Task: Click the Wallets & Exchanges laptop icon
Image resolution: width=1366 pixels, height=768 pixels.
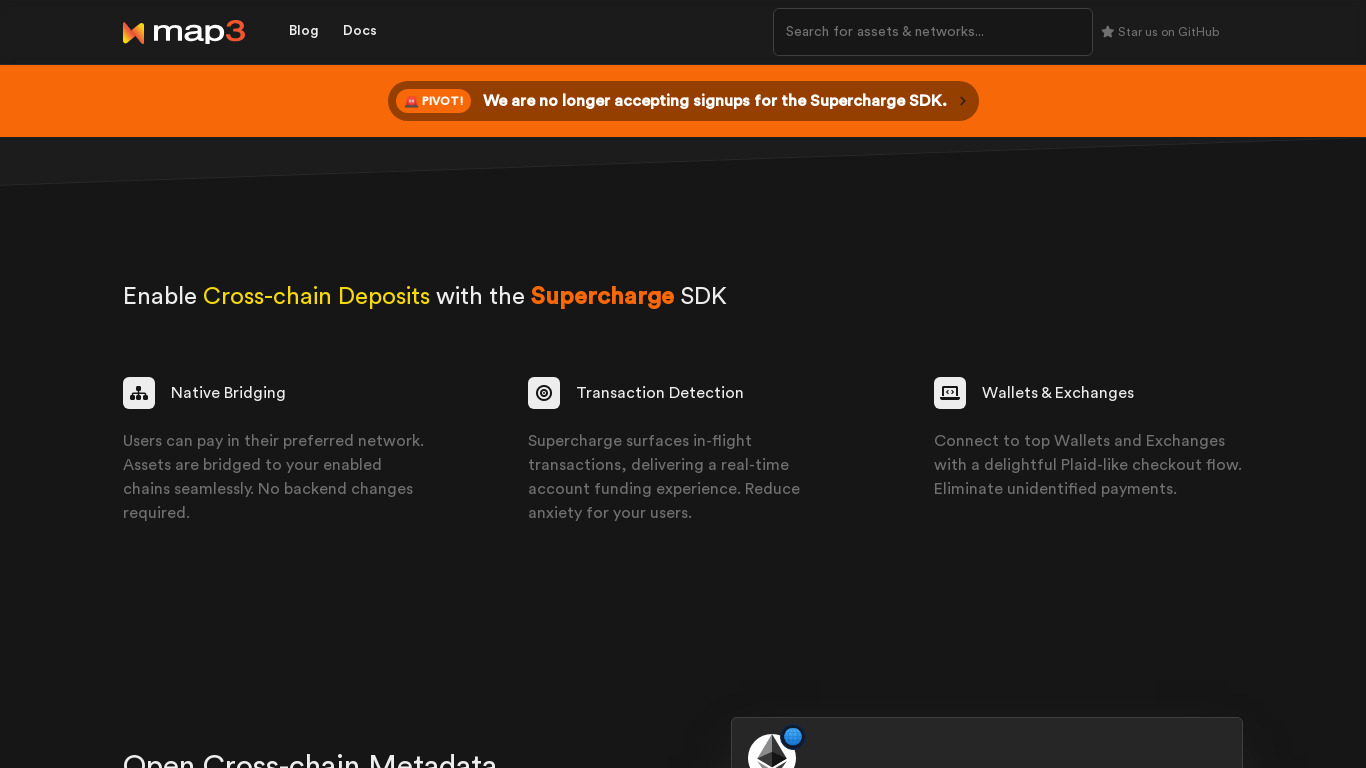Action: pyautogui.click(x=950, y=393)
